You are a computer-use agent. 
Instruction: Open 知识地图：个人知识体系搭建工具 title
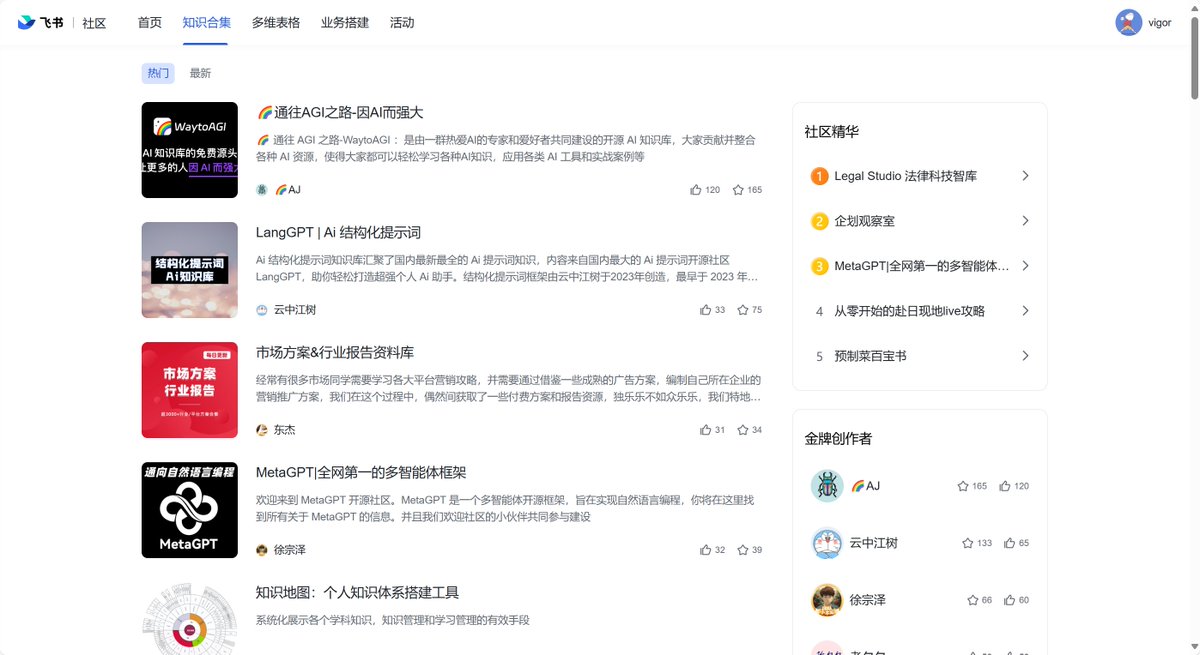pyautogui.click(x=357, y=593)
